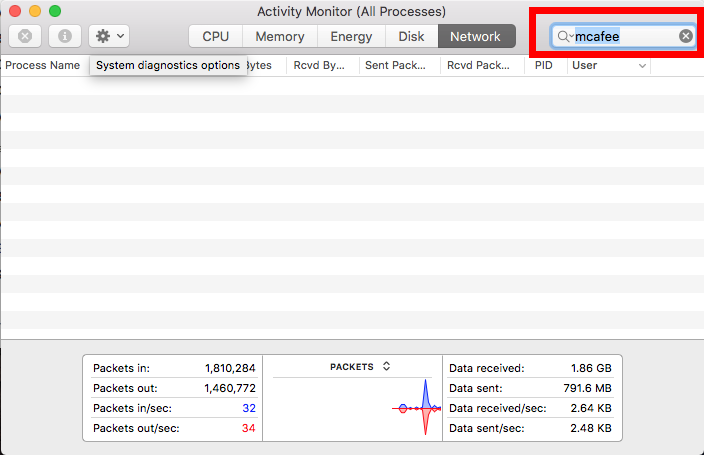The height and width of the screenshot is (455, 704).
Task: Click inside the mcafee search field
Action: [625, 36]
